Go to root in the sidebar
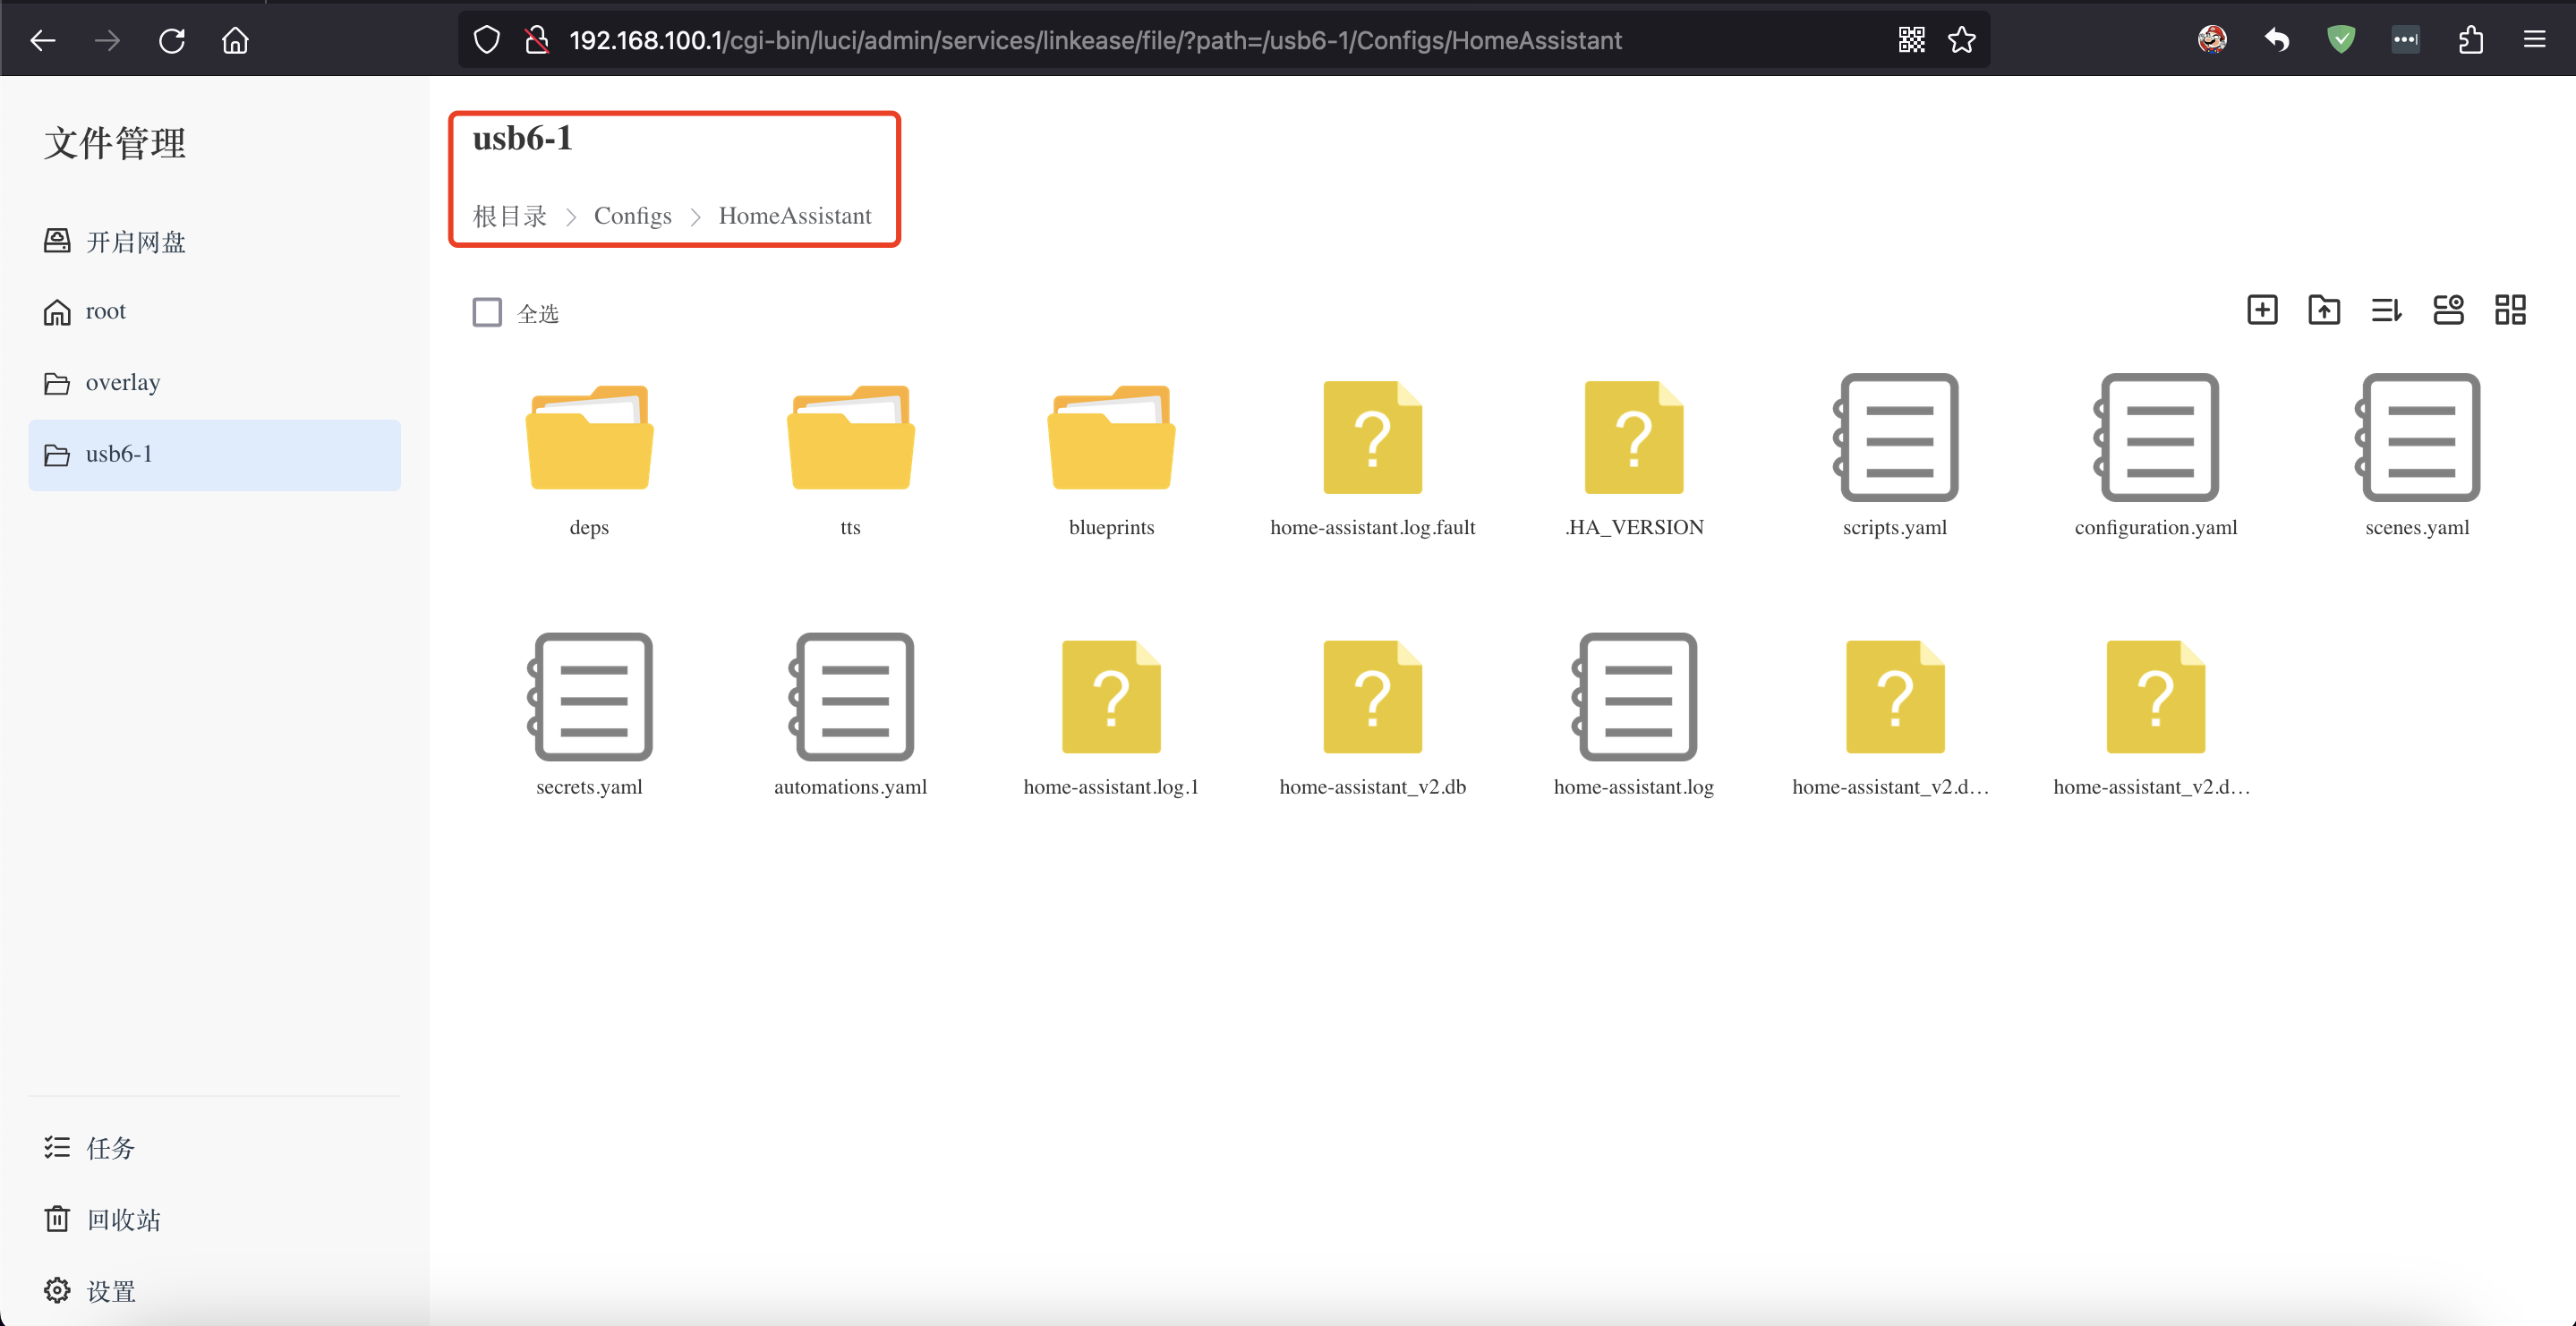The image size is (2576, 1326). click(x=214, y=312)
